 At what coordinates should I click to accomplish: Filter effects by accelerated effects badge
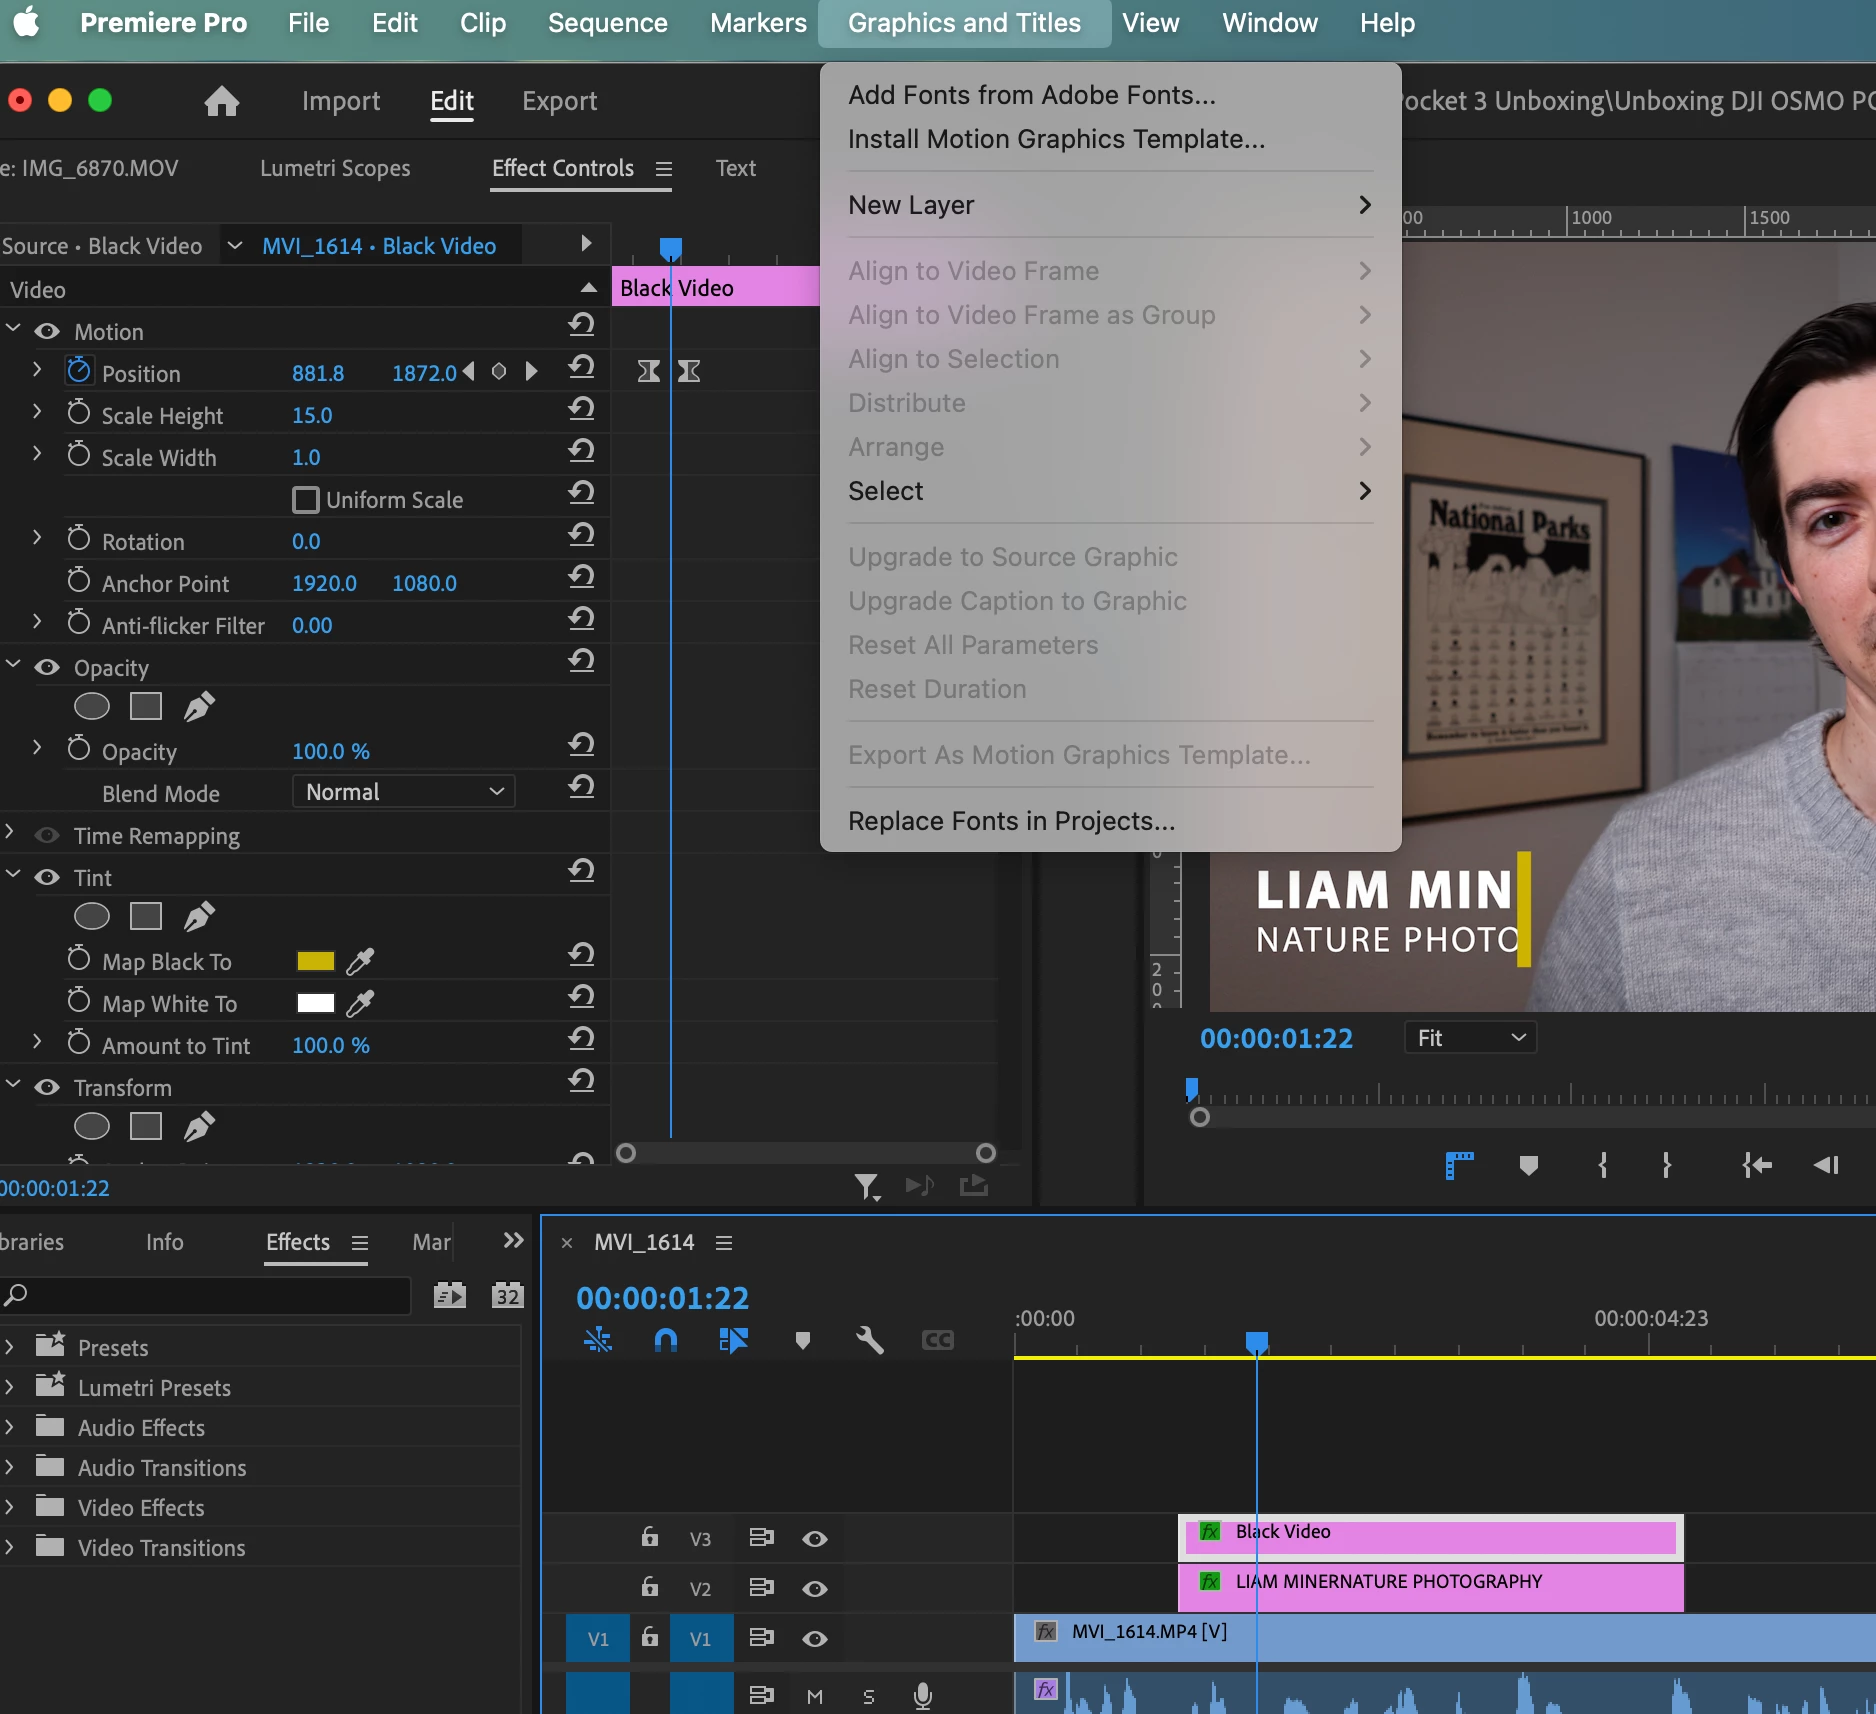(x=450, y=1296)
